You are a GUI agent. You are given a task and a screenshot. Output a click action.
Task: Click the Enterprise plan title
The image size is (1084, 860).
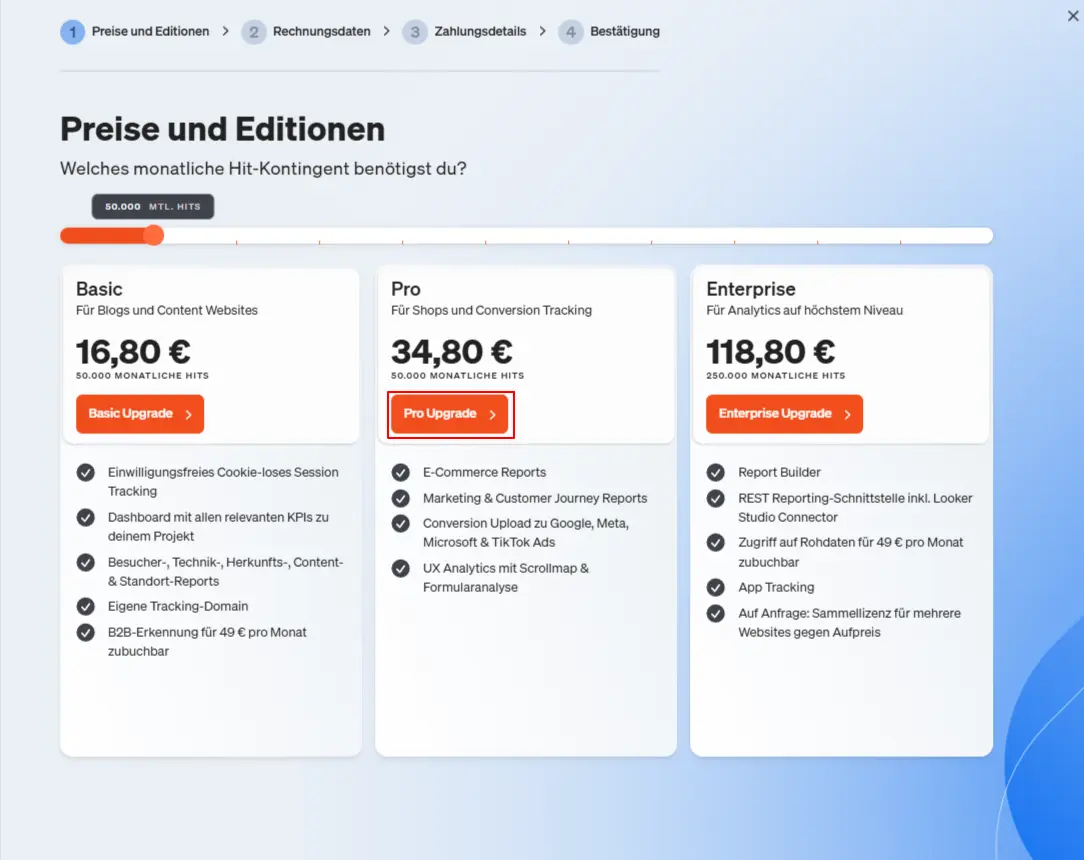pyautogui.click(x=751, y=289)
